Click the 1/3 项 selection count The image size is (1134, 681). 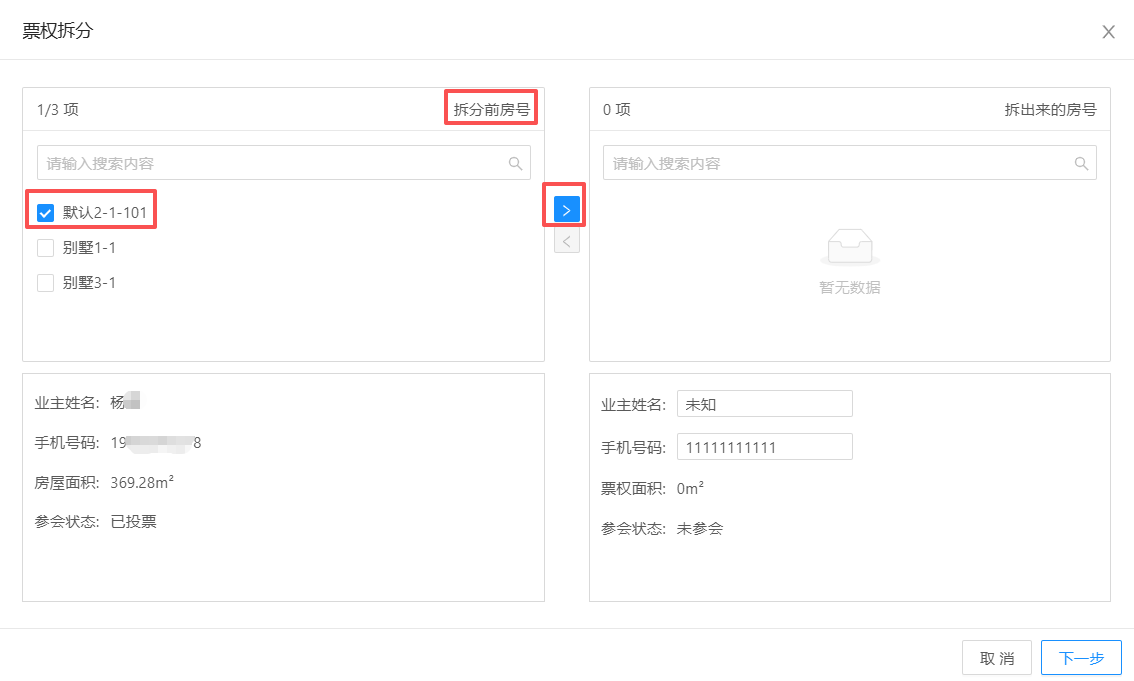[58, 109]
